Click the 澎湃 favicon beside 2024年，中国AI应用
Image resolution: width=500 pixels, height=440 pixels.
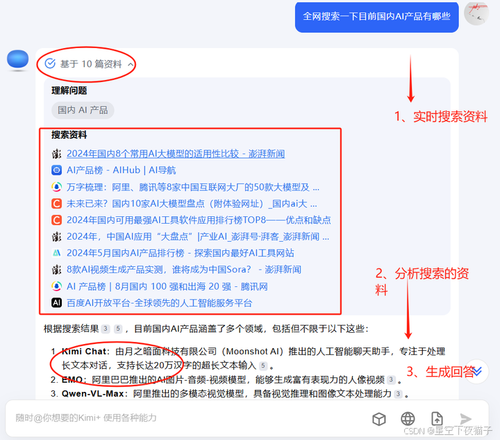[x=56, y=237]
